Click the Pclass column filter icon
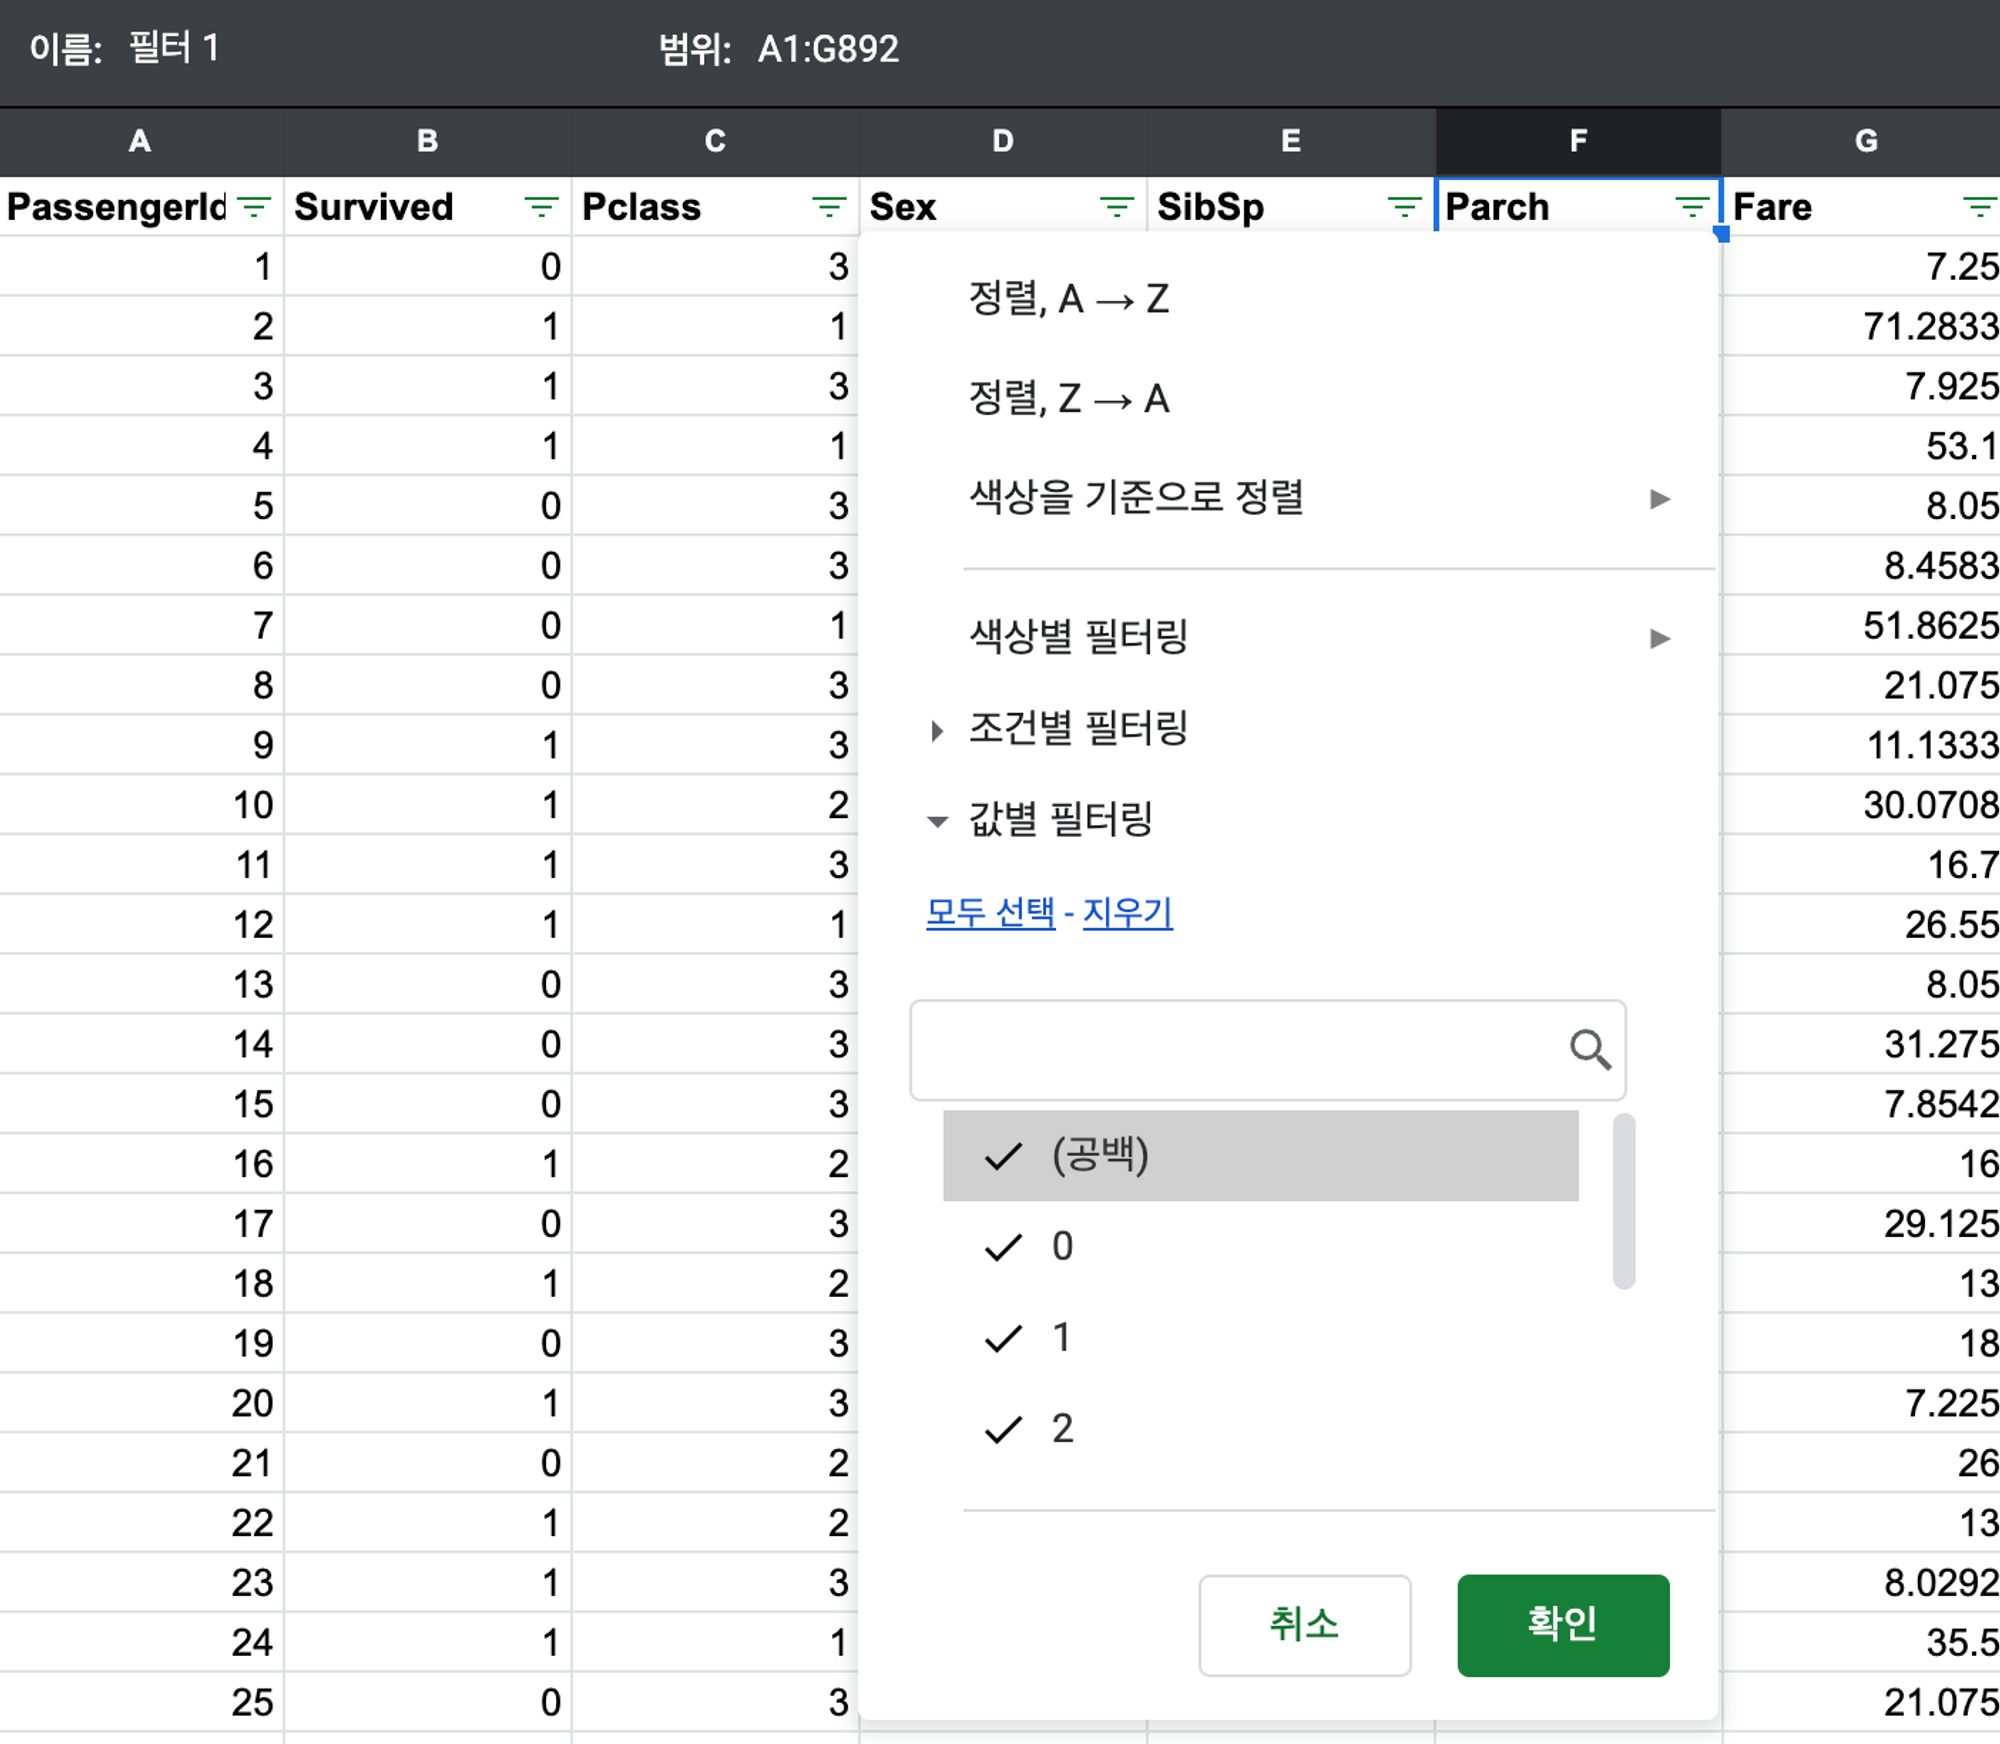 828,207
